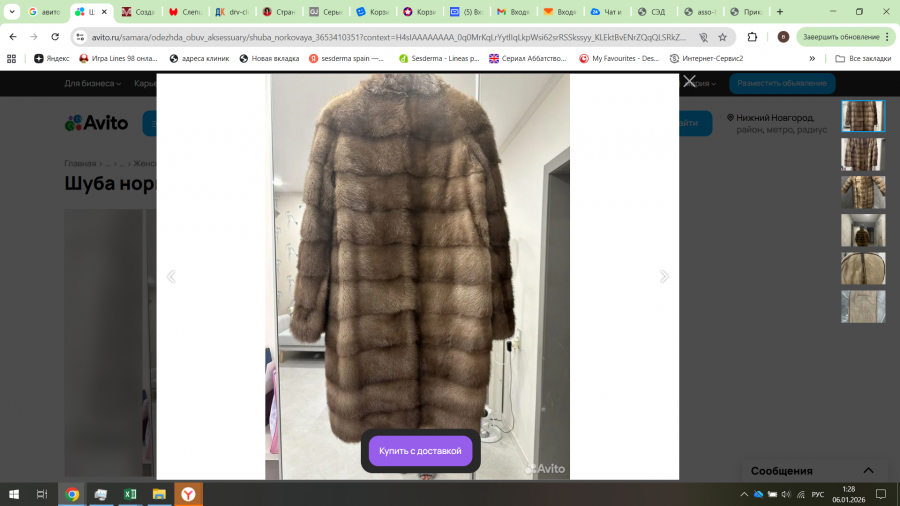Open Excel from the Windows taskbar
The width and height of the screenshot is (900, 506).
click(130, 494)
